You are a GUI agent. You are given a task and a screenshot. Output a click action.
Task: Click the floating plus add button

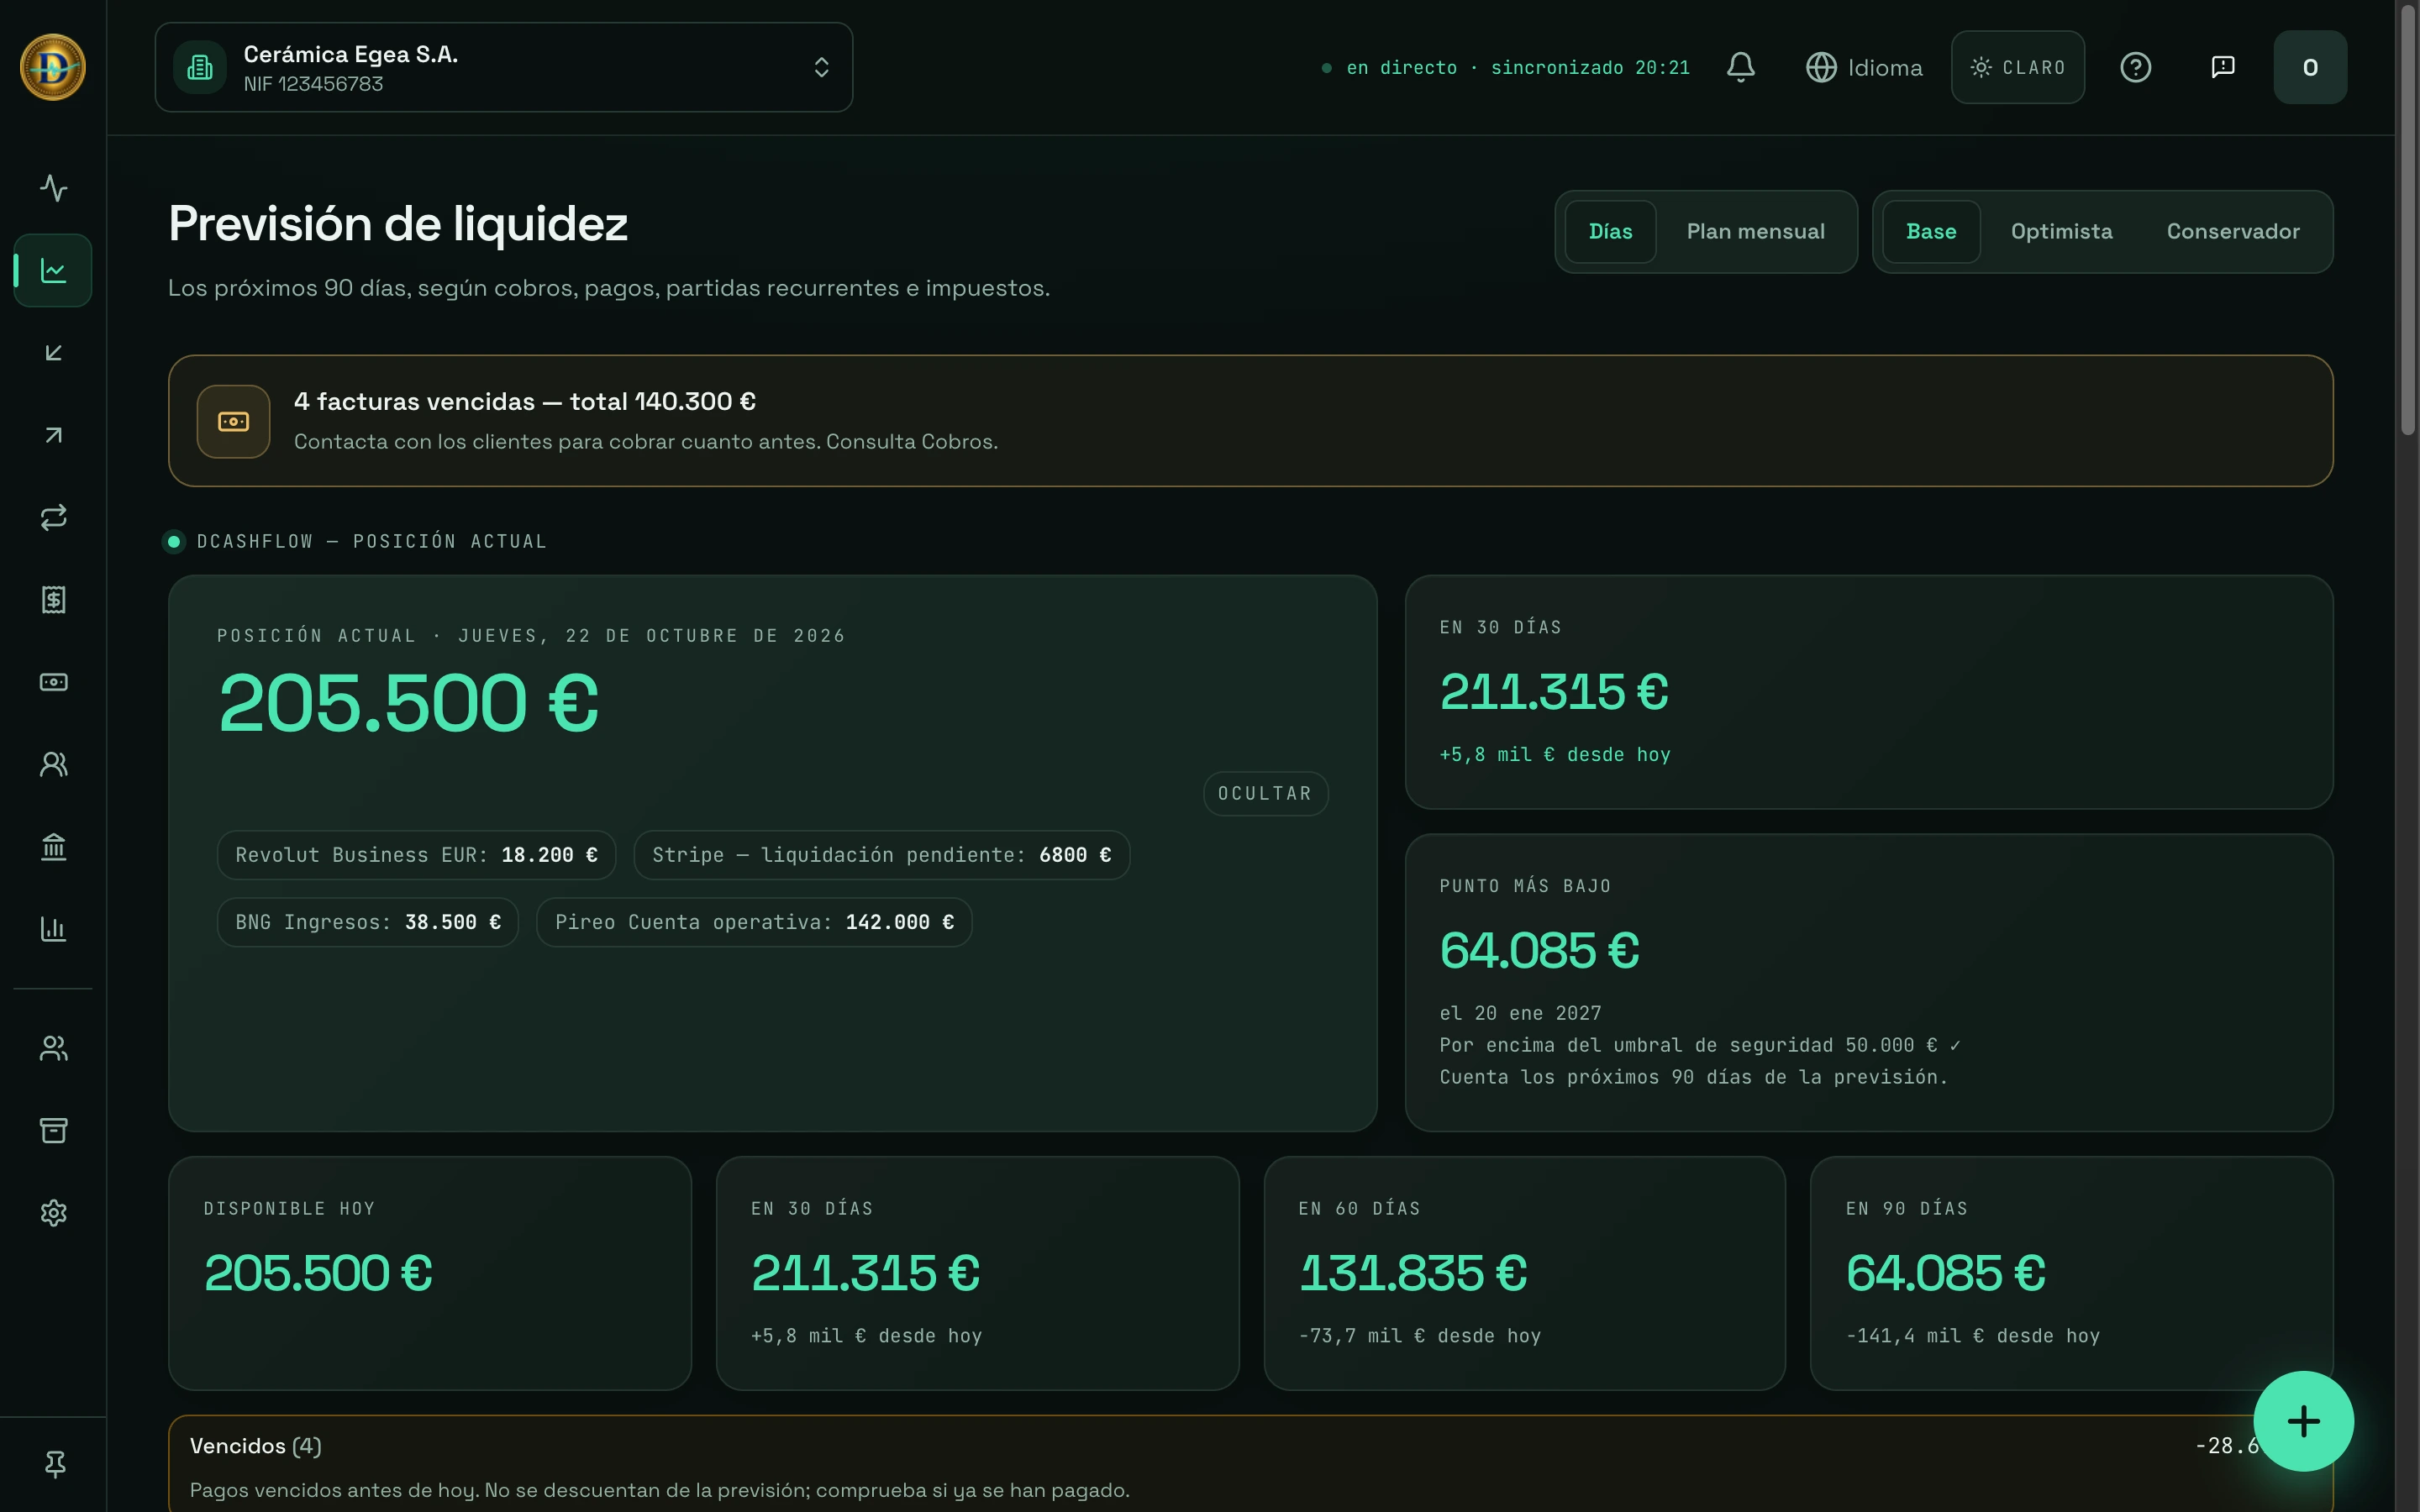pyautogui.click(x=2303, y=1421)
